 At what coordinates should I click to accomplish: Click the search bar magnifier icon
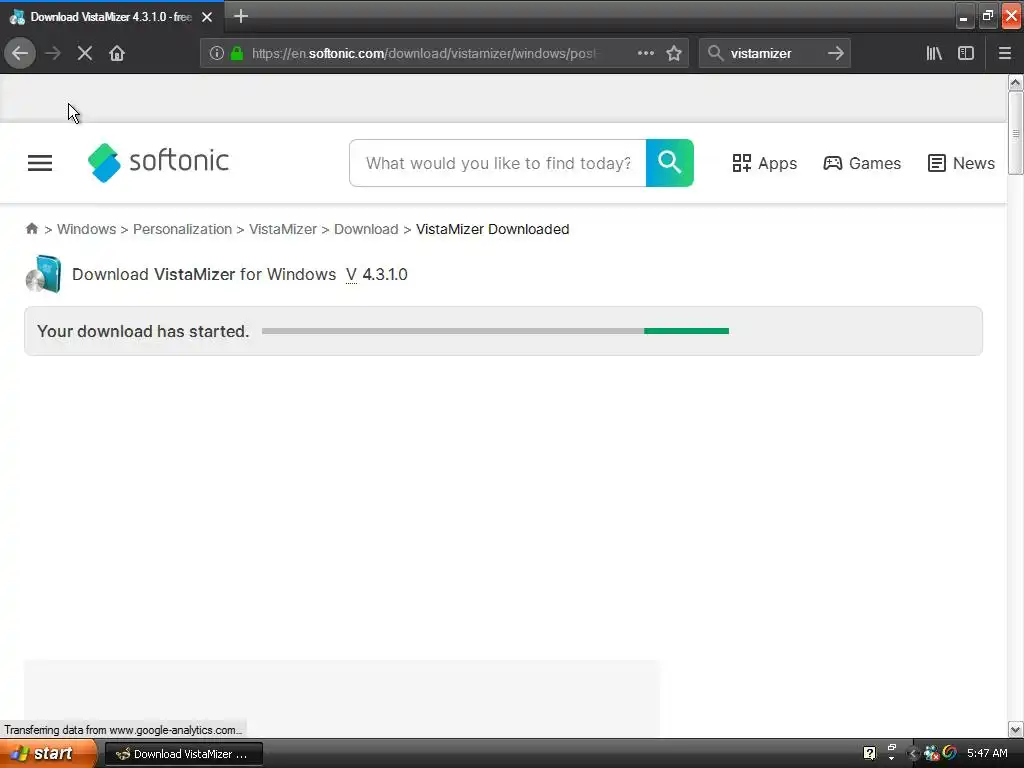coord(715,53)
